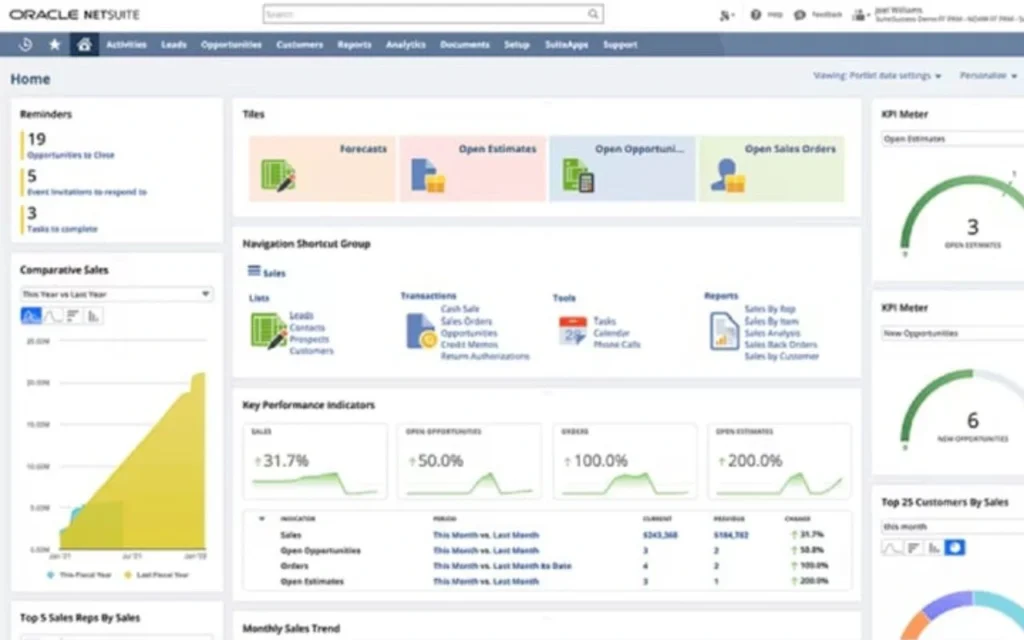Open the Home icon in navigation bar

(84, 45)
